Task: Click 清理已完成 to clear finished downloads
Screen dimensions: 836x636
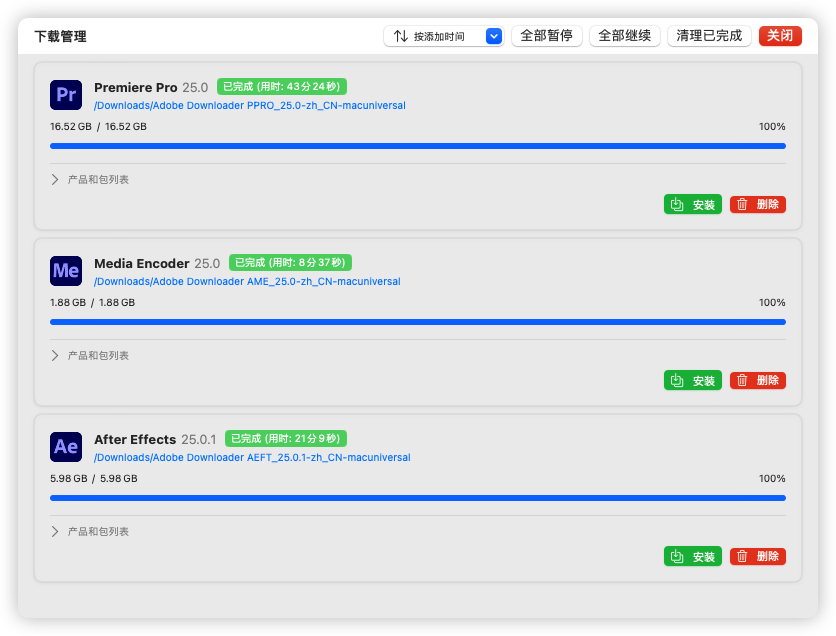Action: [x=709, y=36]
